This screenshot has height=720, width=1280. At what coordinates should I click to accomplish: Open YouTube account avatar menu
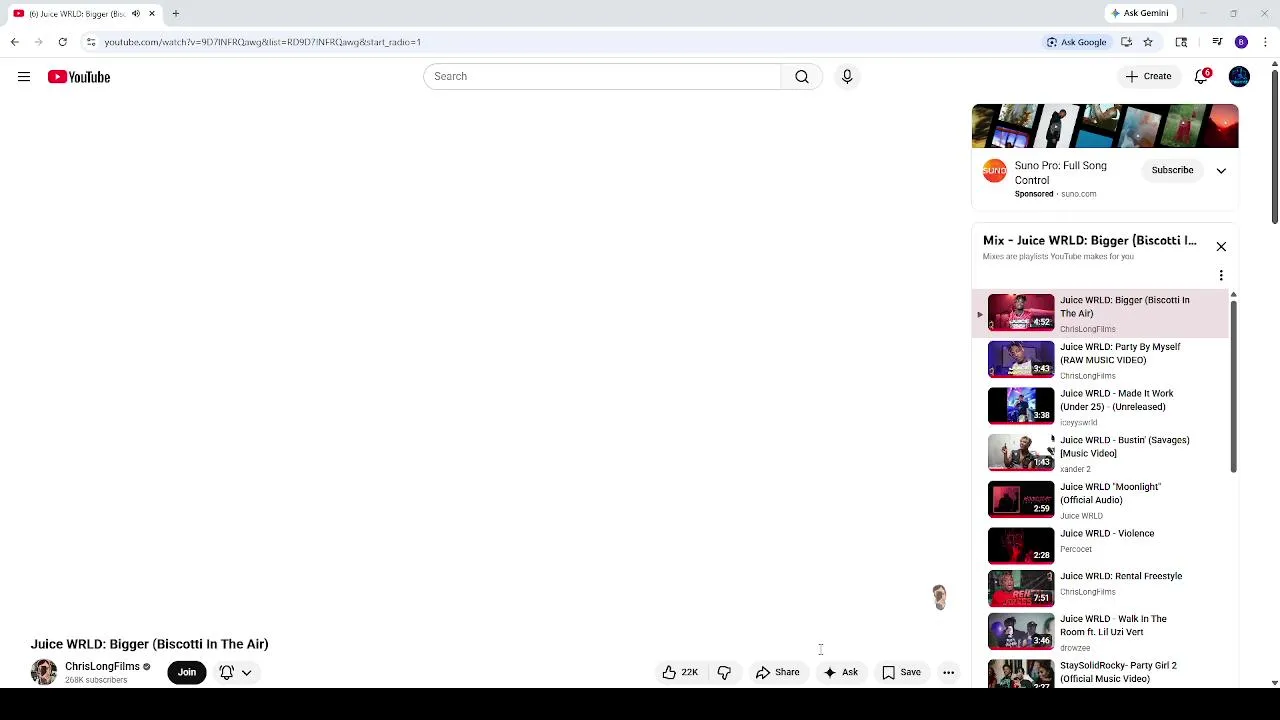(x=1239, y=77)
